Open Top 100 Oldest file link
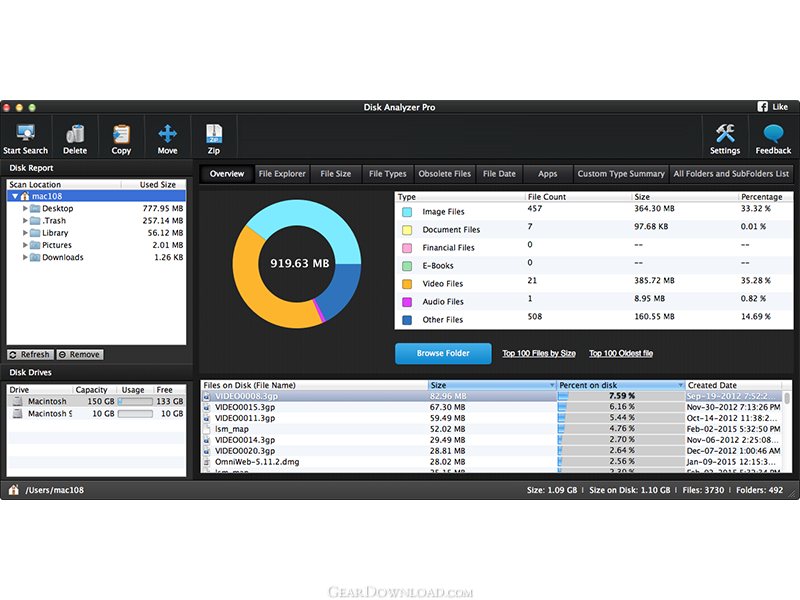The width and height of the screenshot is (800, 600). pyautogui.click(x=621, y=353)
